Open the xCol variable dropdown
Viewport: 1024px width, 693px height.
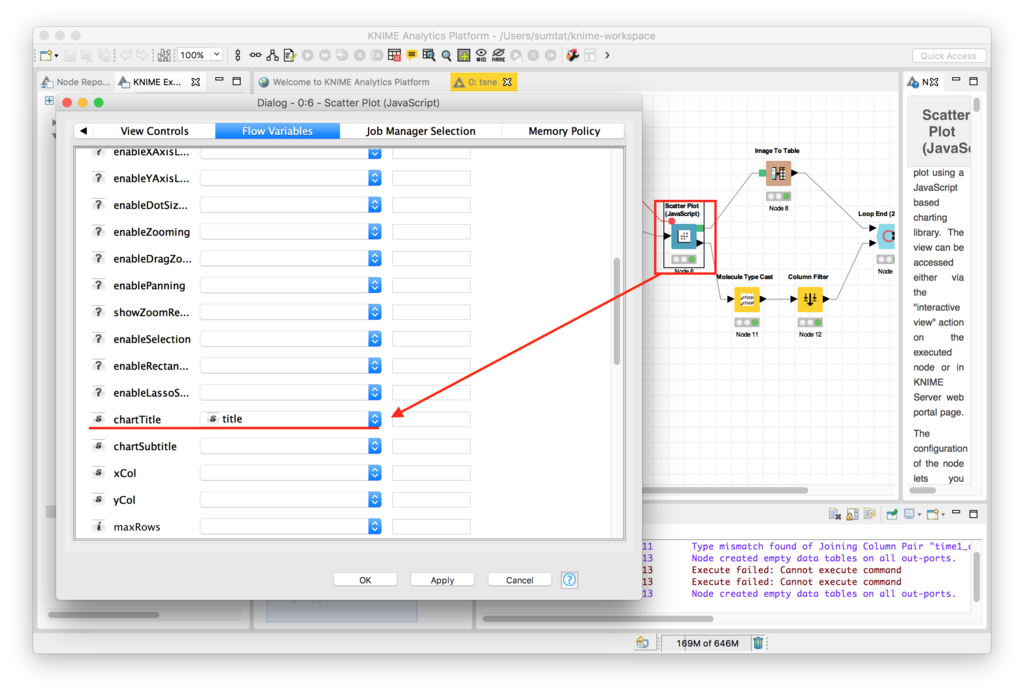coord(374,472)
